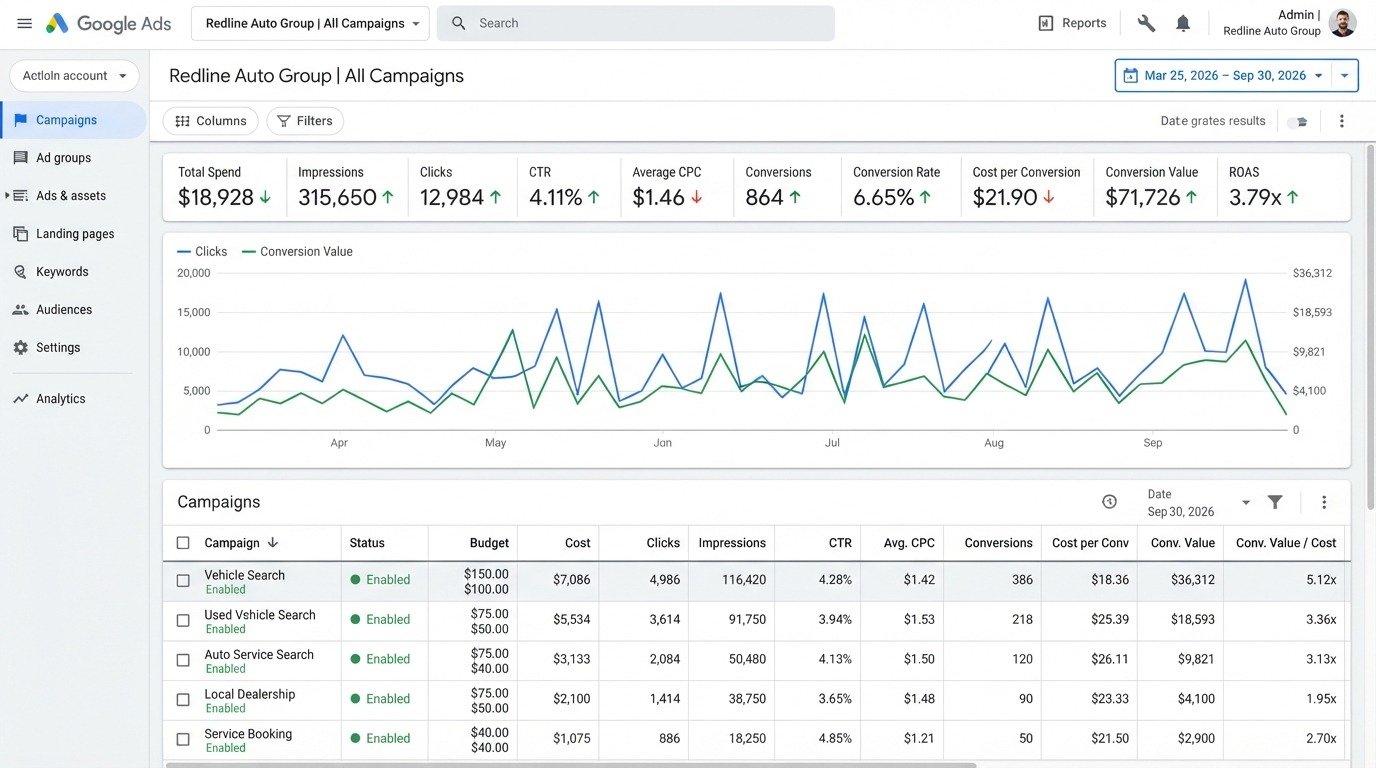
Task: Open the tools wrench icon
Action: point(1146,23)
